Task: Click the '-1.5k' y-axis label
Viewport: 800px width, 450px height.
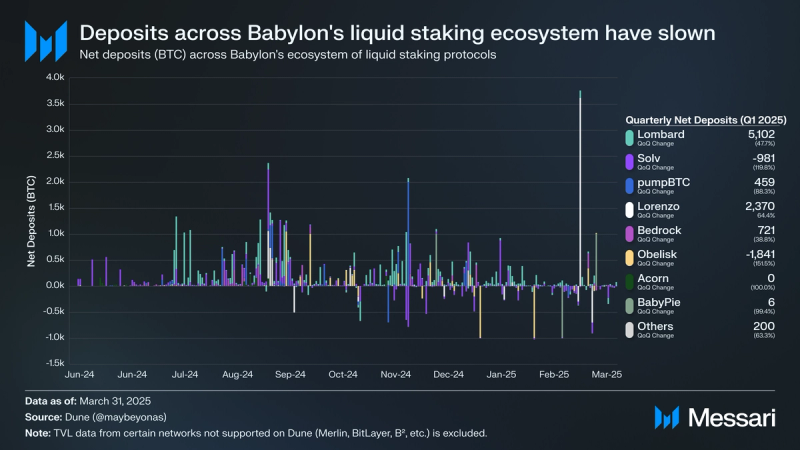Action: pos(55,363)
